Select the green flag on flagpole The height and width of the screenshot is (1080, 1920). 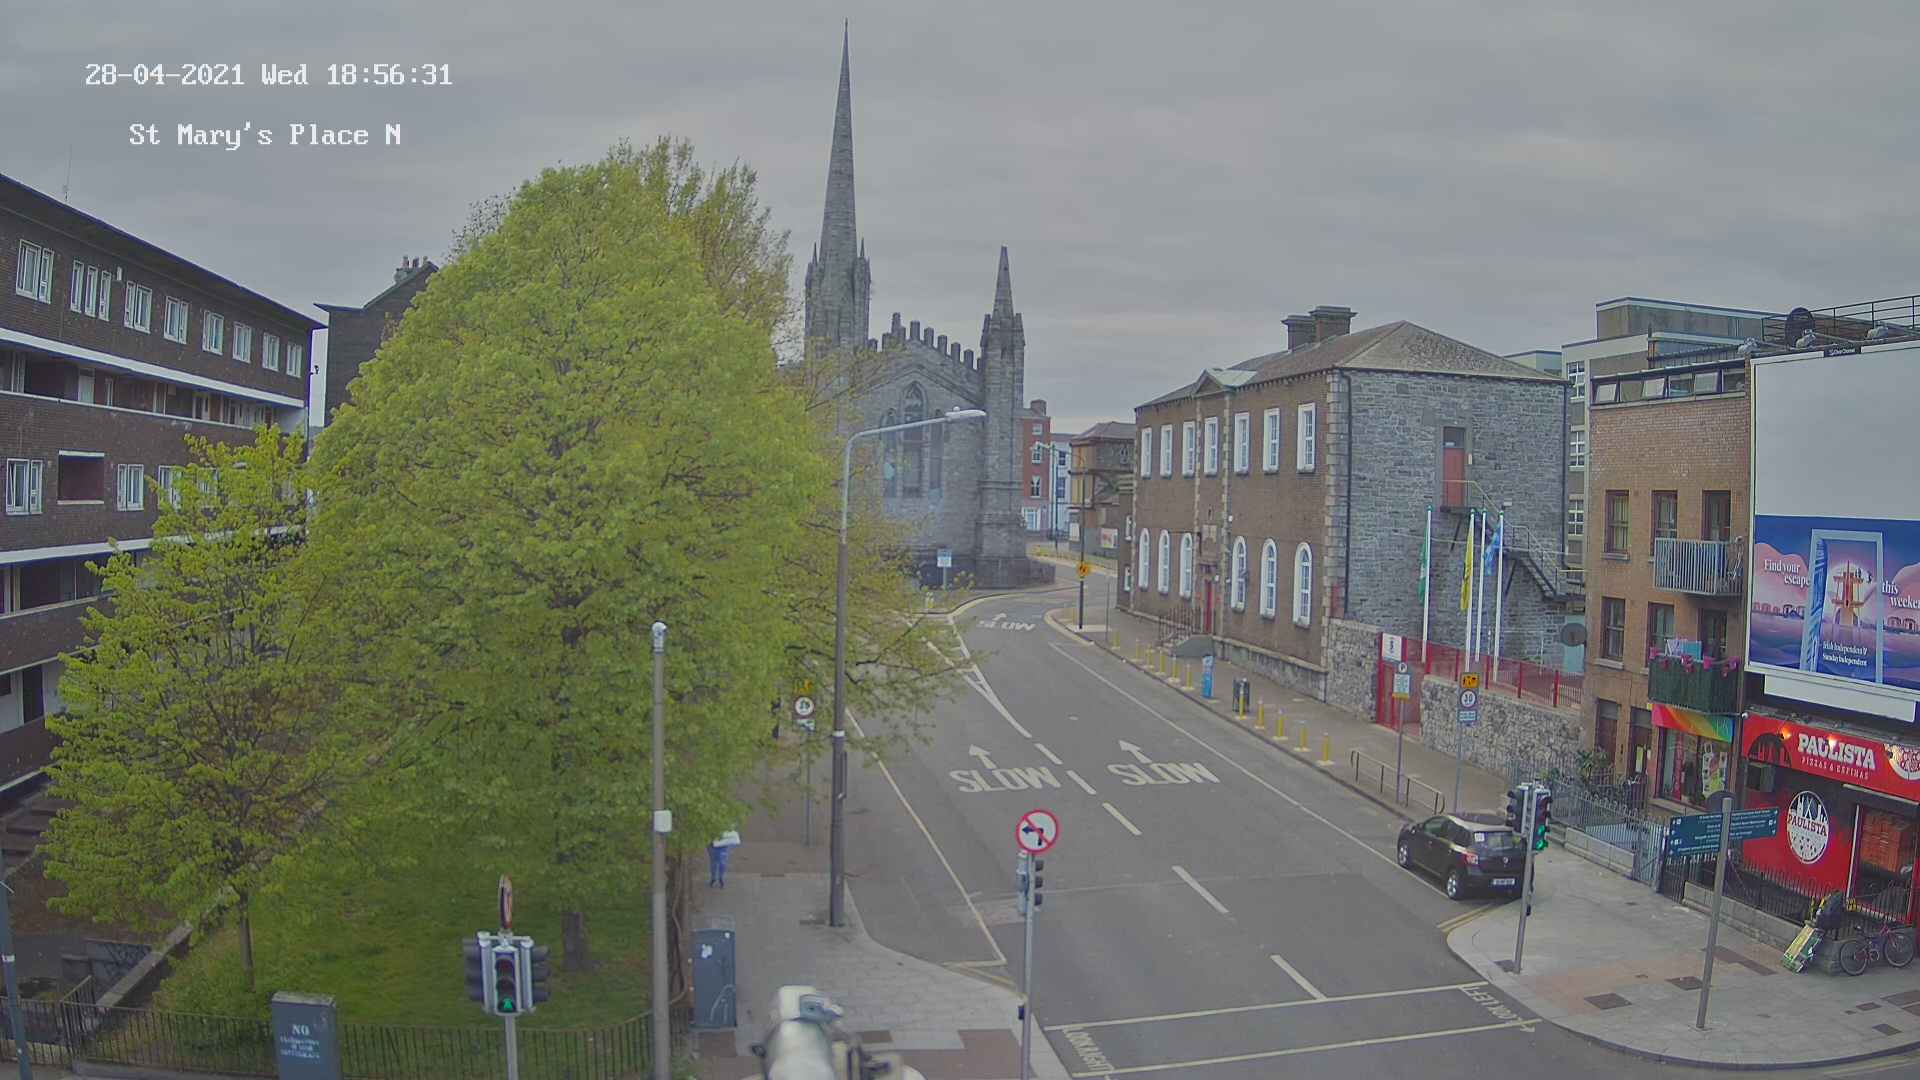click(x=1425, y=568)
